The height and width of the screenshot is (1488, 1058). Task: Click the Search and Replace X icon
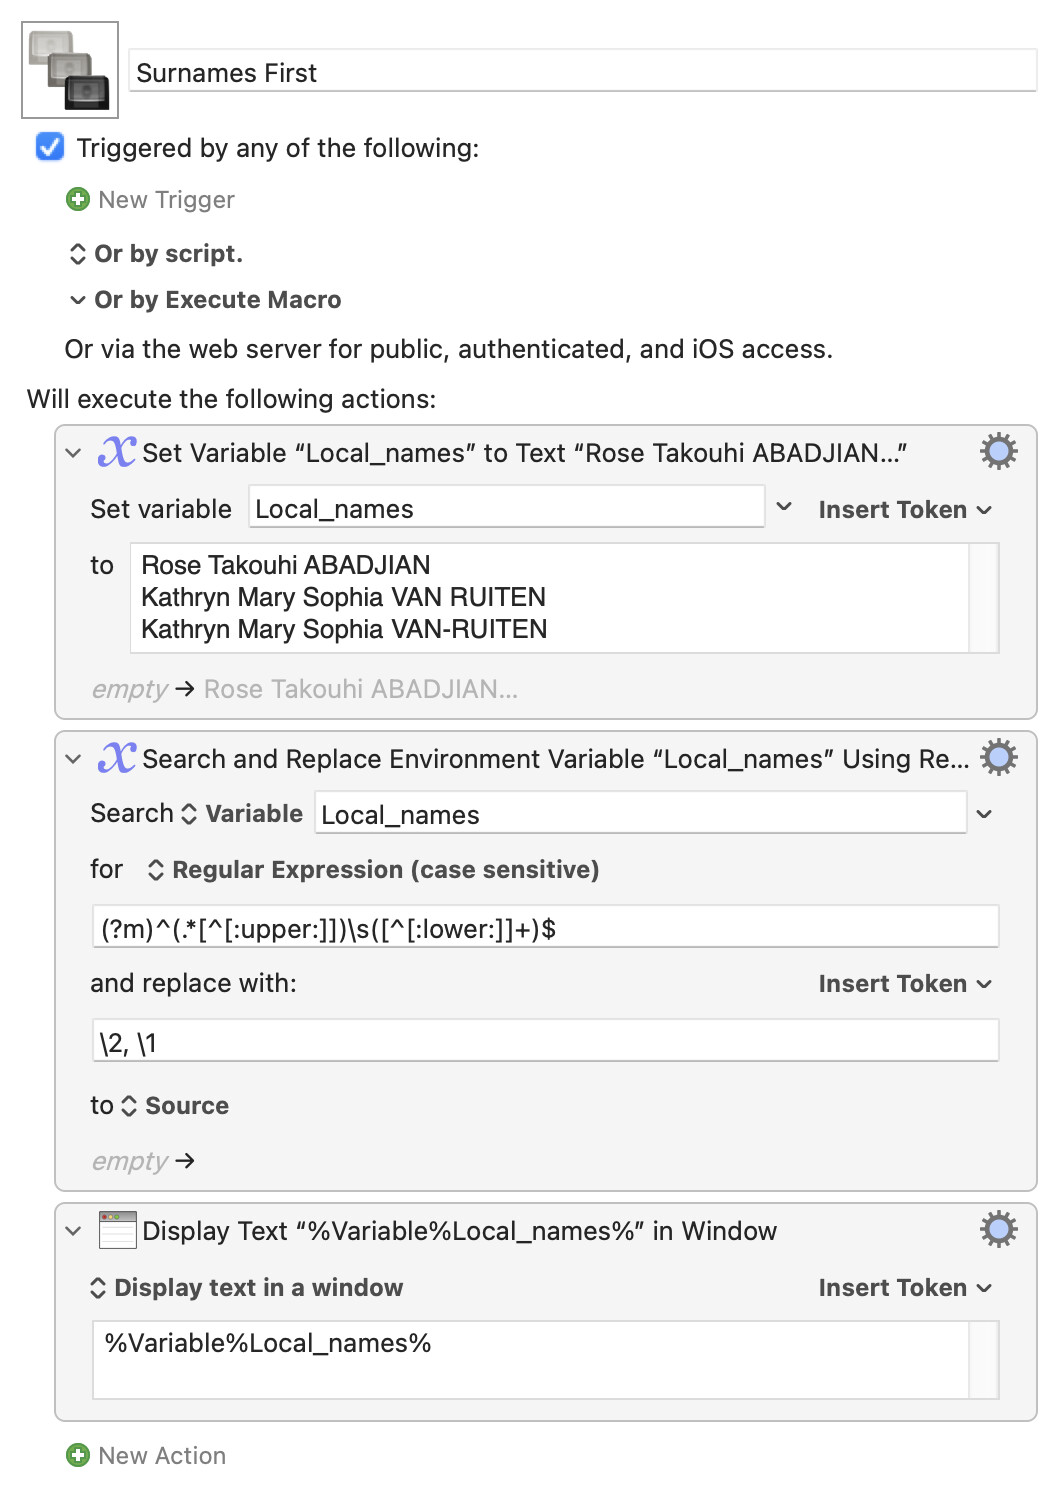pos(117,758)
